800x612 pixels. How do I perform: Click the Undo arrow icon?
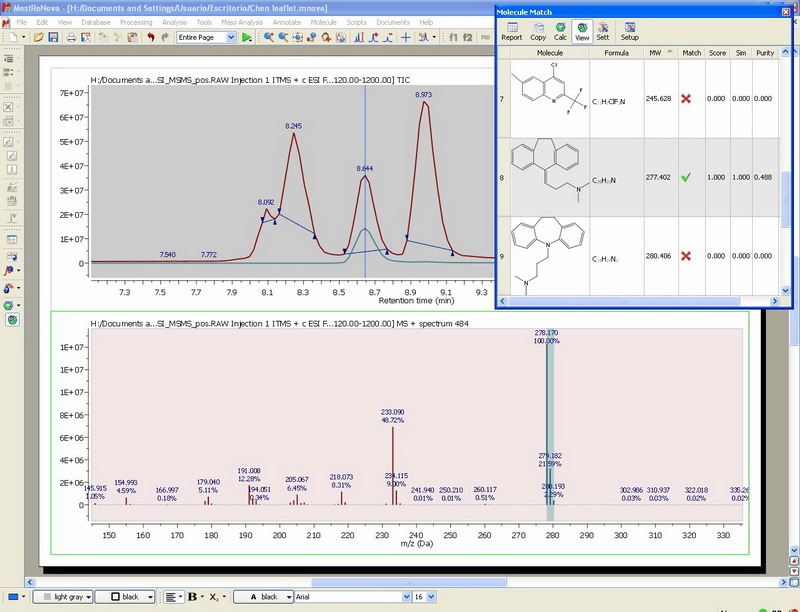(x=151, y=37)
